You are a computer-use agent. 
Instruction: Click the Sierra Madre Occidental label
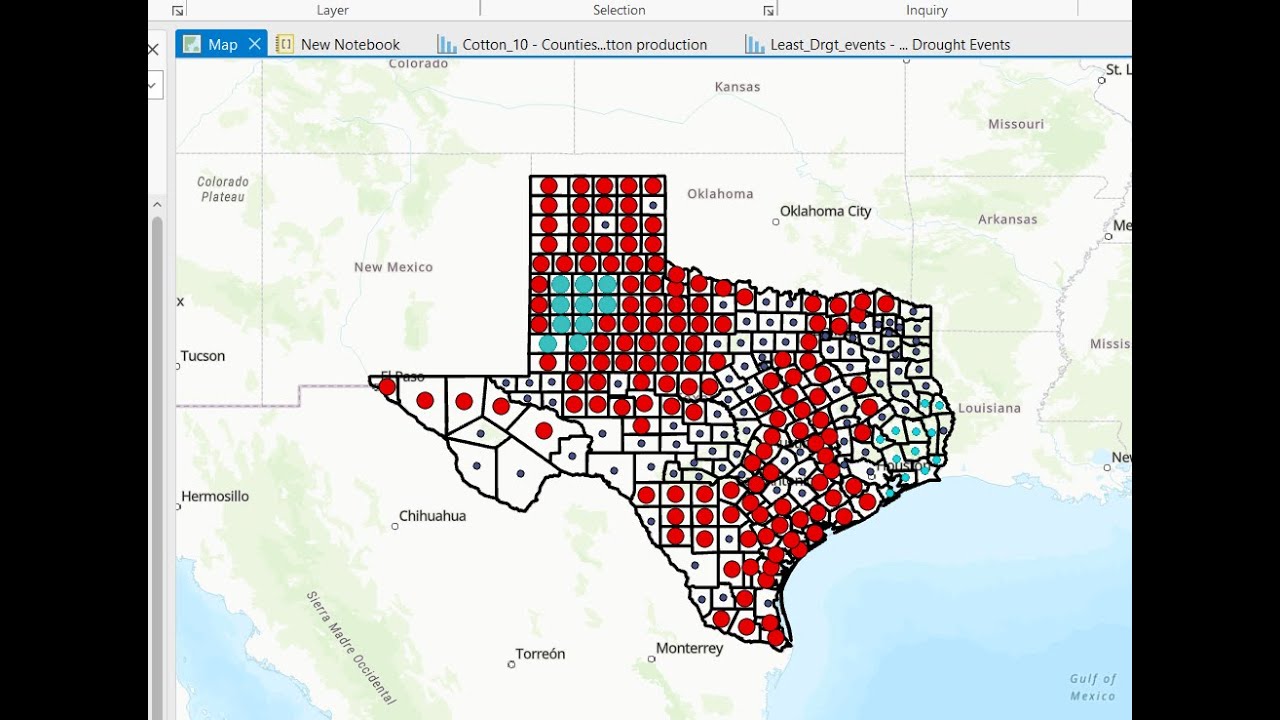click(351, 648)
